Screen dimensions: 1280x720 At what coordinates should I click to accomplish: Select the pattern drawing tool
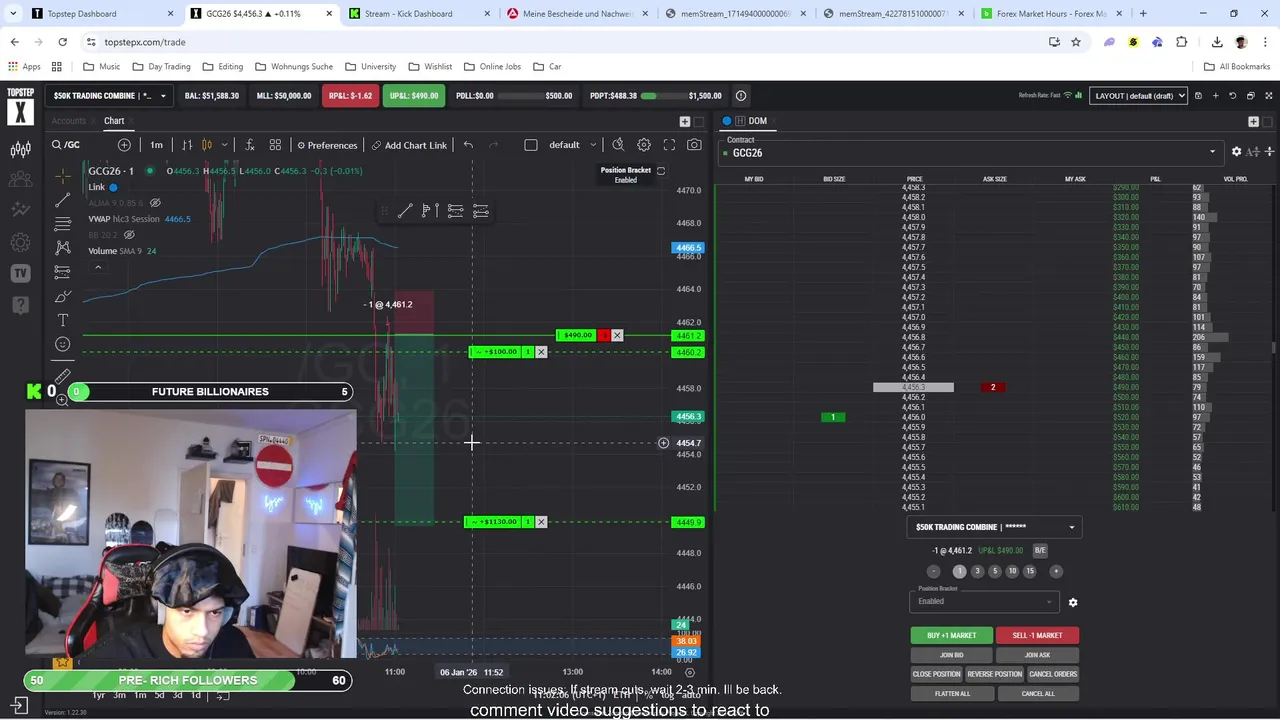(x=63, y=247)
